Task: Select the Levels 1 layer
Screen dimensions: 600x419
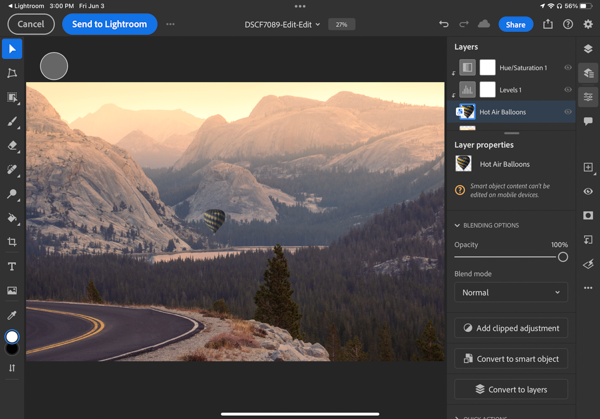Action: (511, 90)
